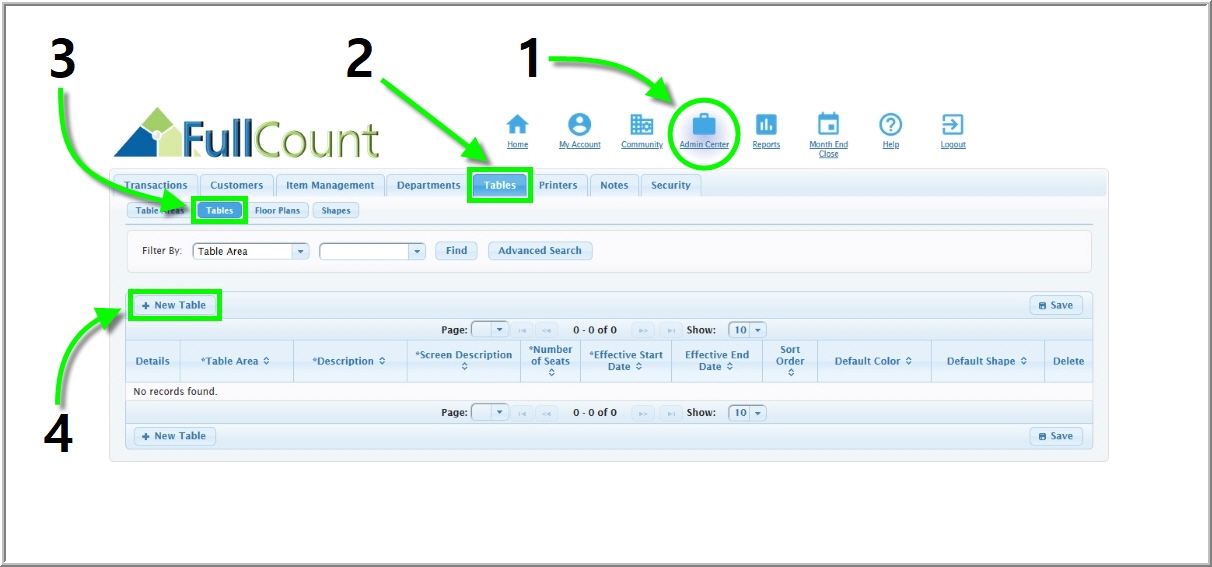Sort by the Description column header
Screen dimensions: 1212x567
coord(349,361)
